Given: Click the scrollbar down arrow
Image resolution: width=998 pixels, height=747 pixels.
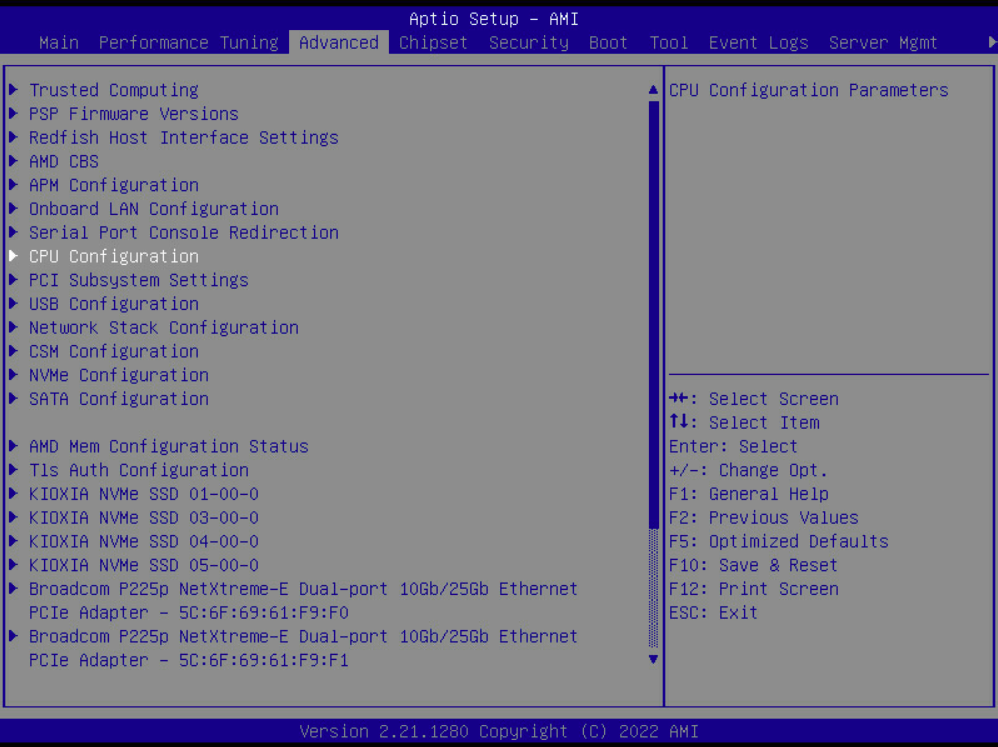Looking at the screenshot, I should coord(653,659).
